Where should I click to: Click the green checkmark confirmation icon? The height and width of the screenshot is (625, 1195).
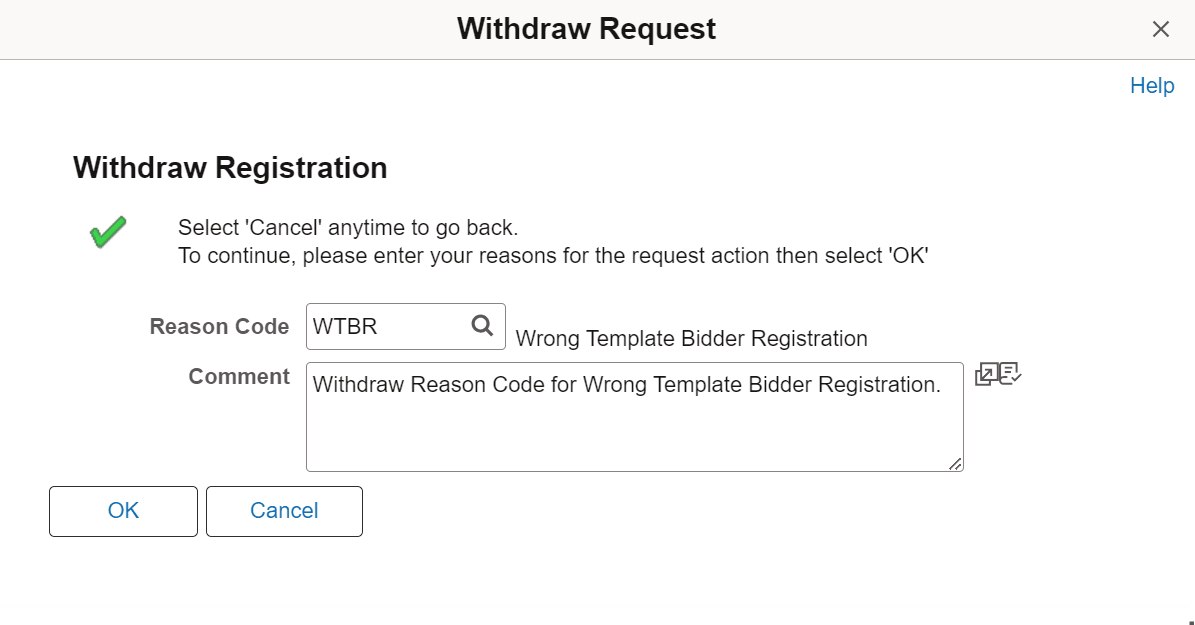(x=107, y=230)
